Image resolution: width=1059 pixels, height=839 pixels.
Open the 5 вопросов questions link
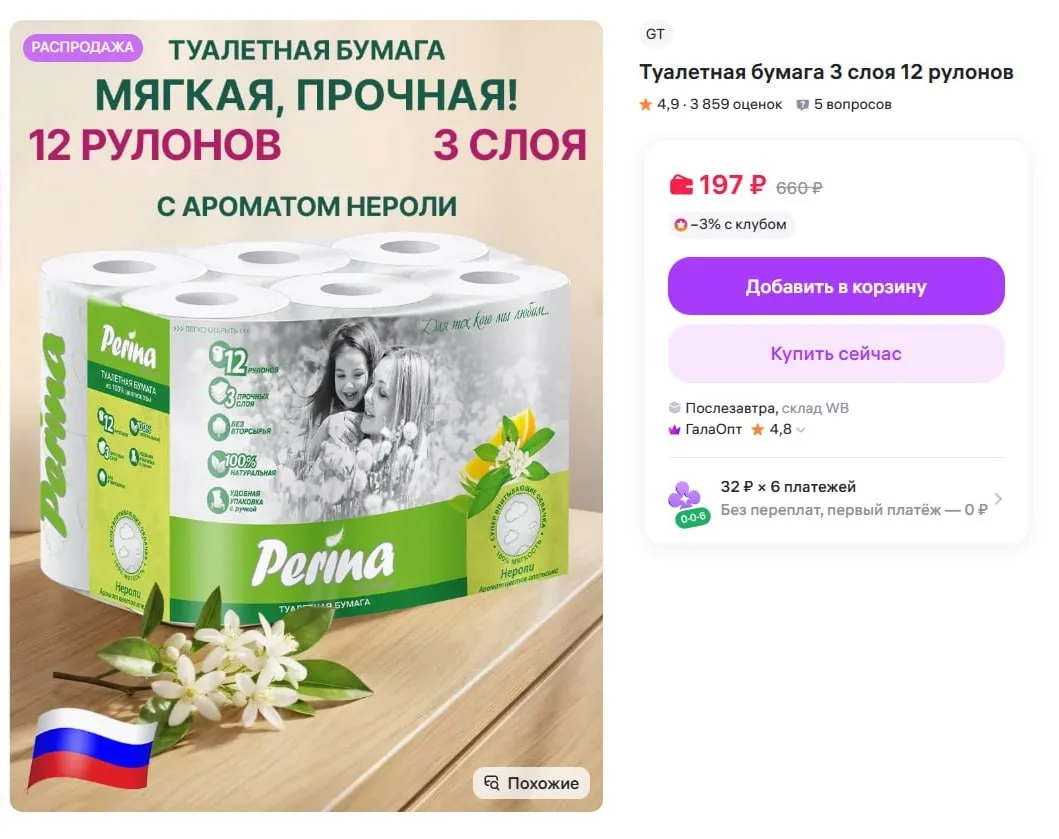[x=852, y=105]
